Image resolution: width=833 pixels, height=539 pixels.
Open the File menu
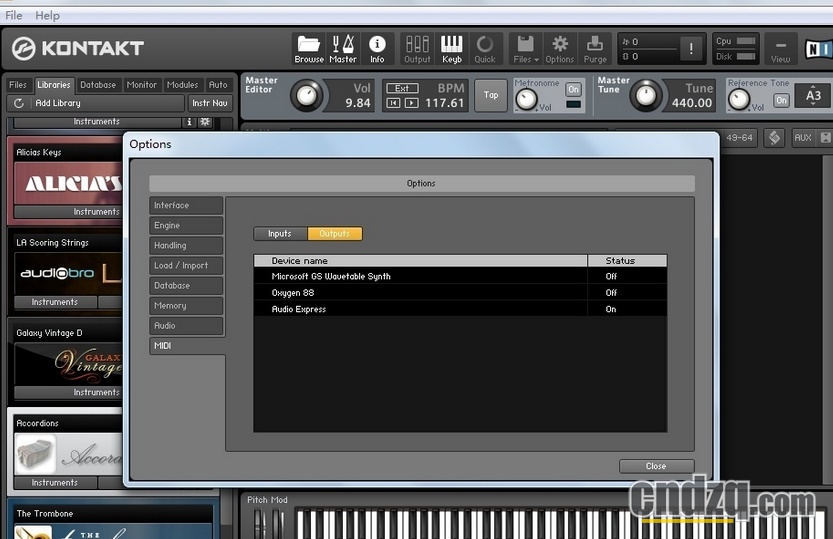(x=14, y=15)
